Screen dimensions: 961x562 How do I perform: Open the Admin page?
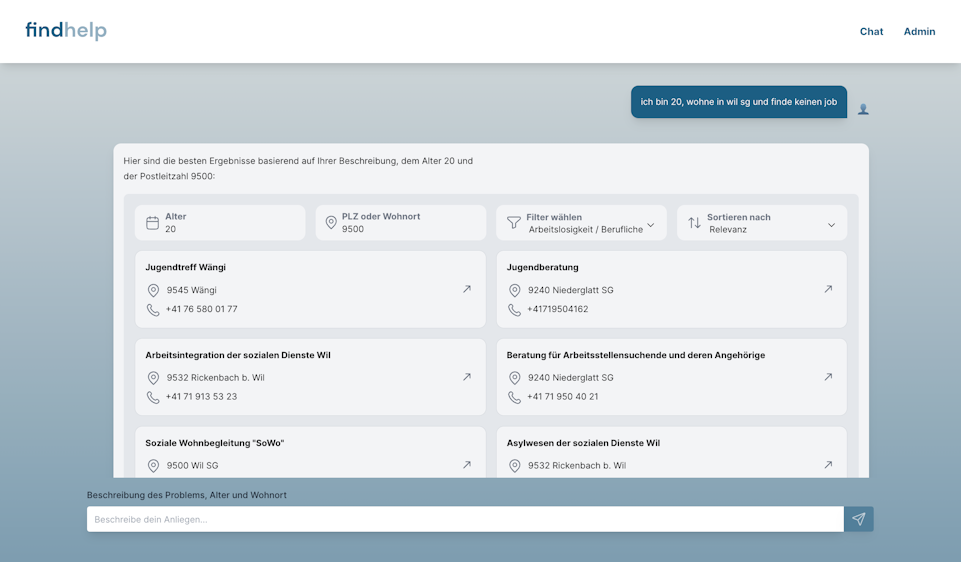coord(919,31)
